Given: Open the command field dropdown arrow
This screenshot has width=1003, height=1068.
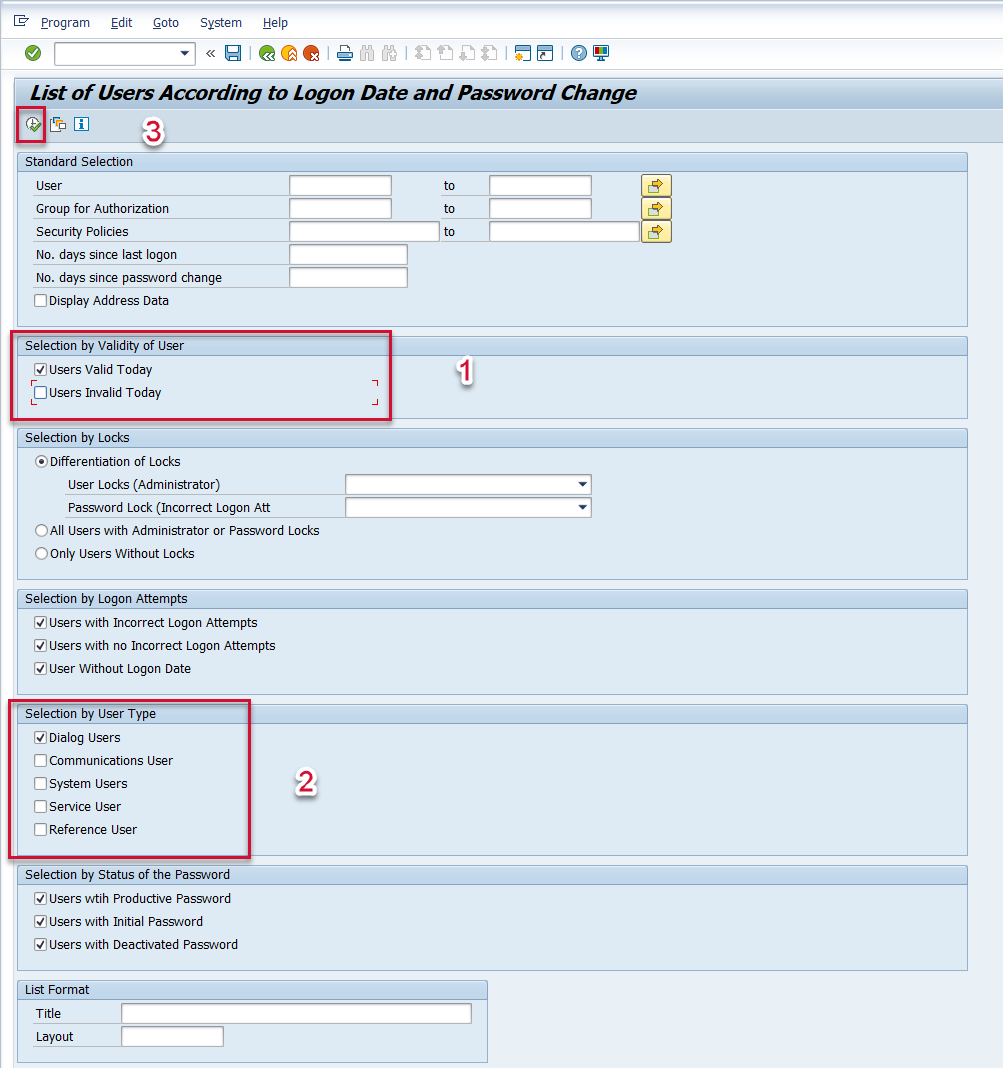Looking at the screenshot, I should pyautogui.click(x=184, y=53).
